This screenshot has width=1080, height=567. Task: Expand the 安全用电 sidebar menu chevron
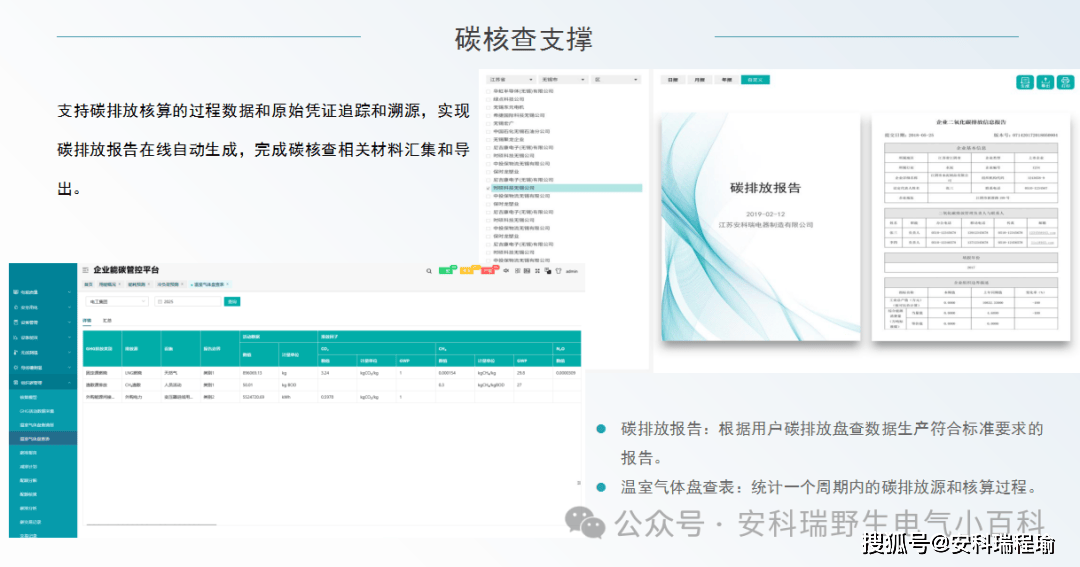[x=70, y=307]
